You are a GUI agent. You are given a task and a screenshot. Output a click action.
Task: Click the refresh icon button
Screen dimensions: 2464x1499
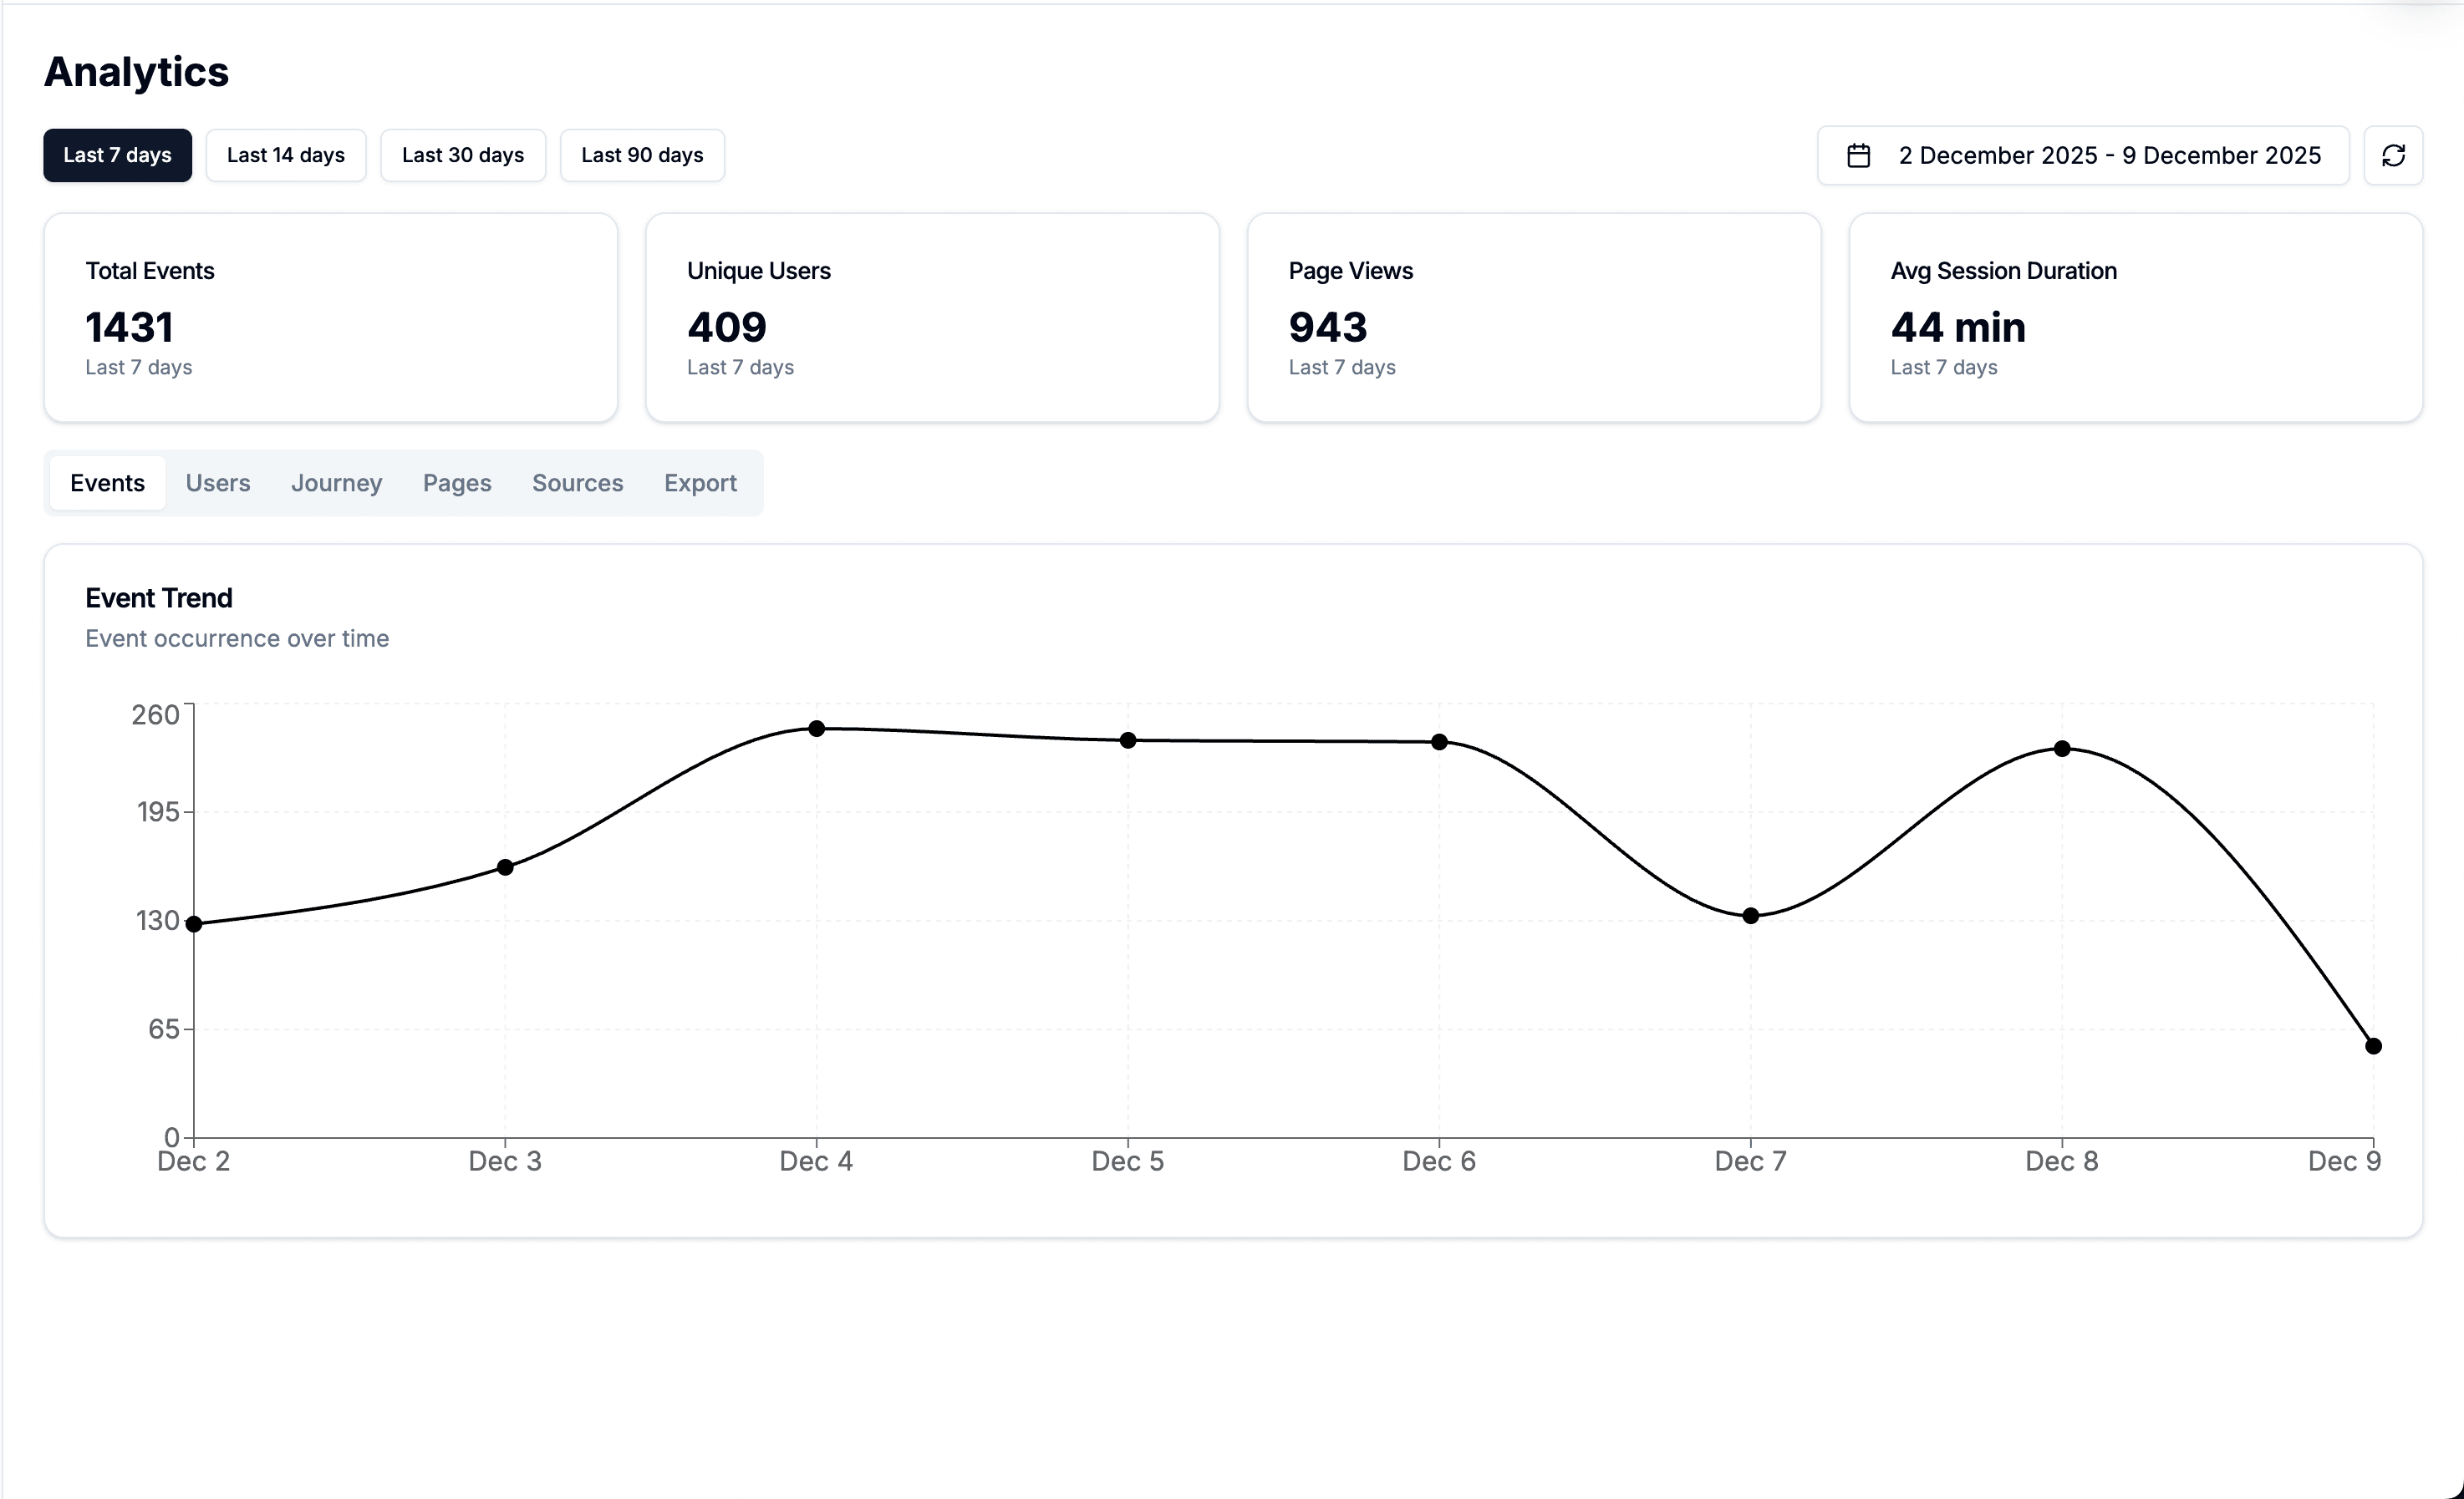2393,155
